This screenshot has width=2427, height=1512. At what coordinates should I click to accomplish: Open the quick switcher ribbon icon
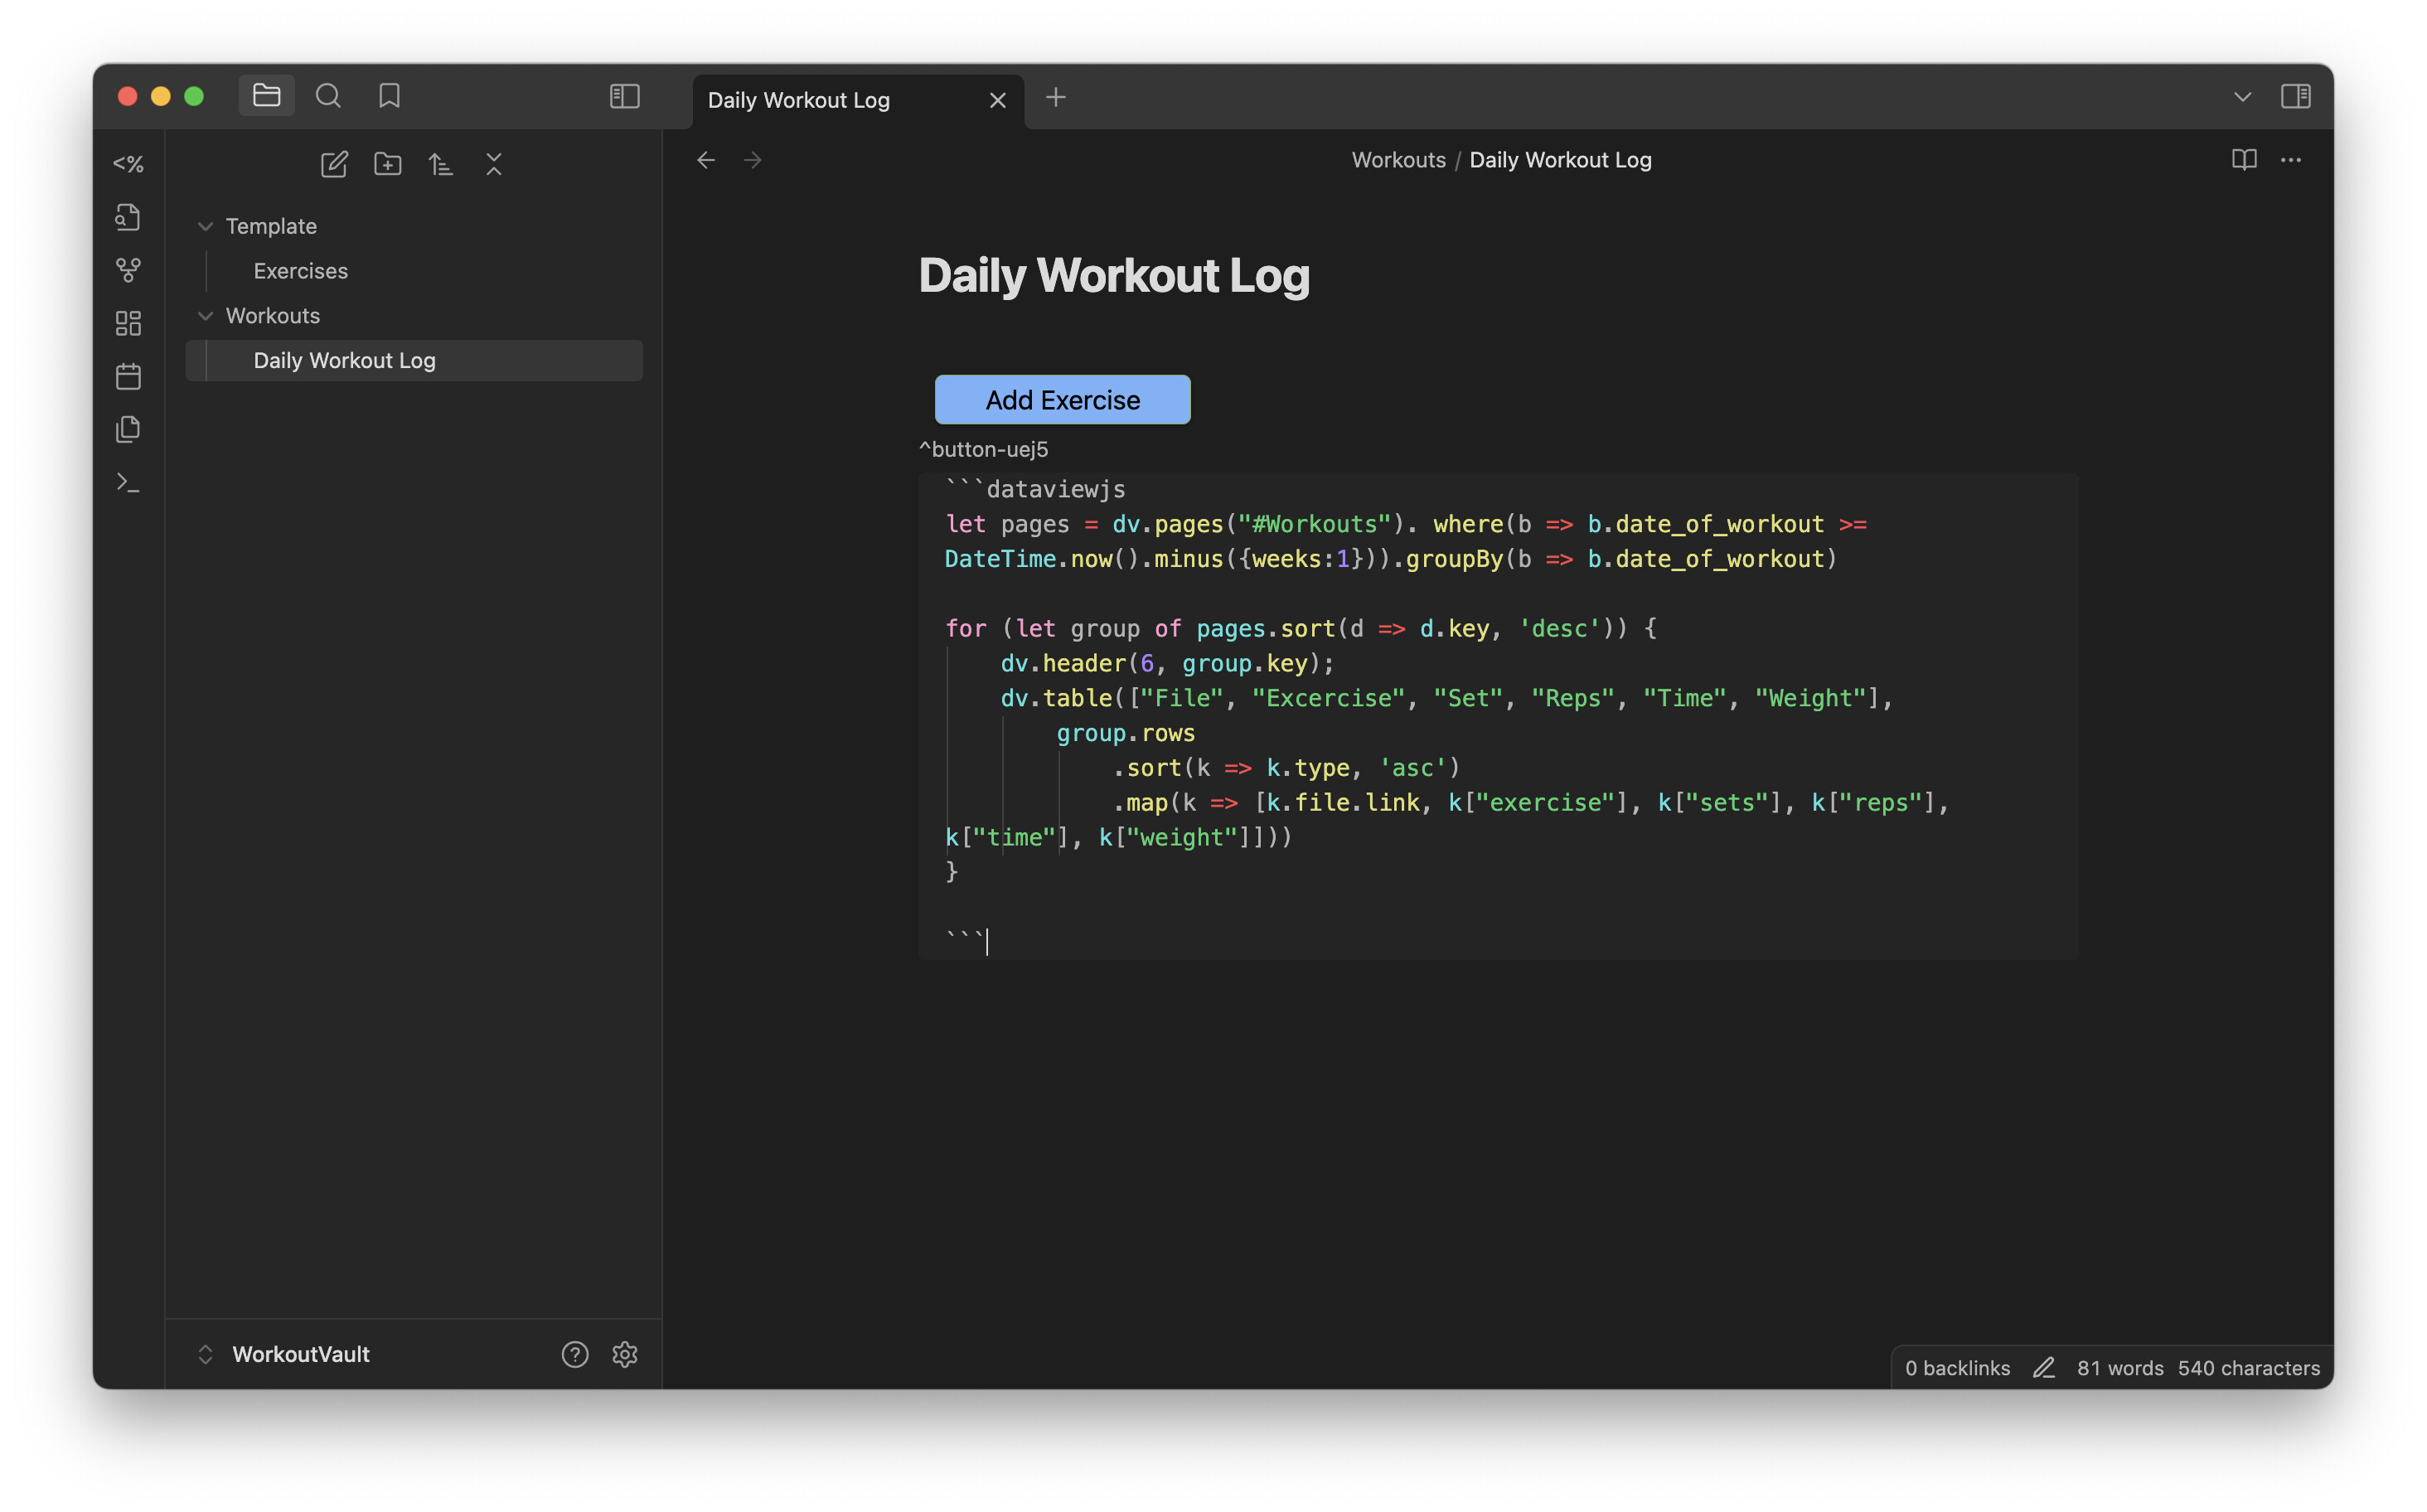click(128, 217)
